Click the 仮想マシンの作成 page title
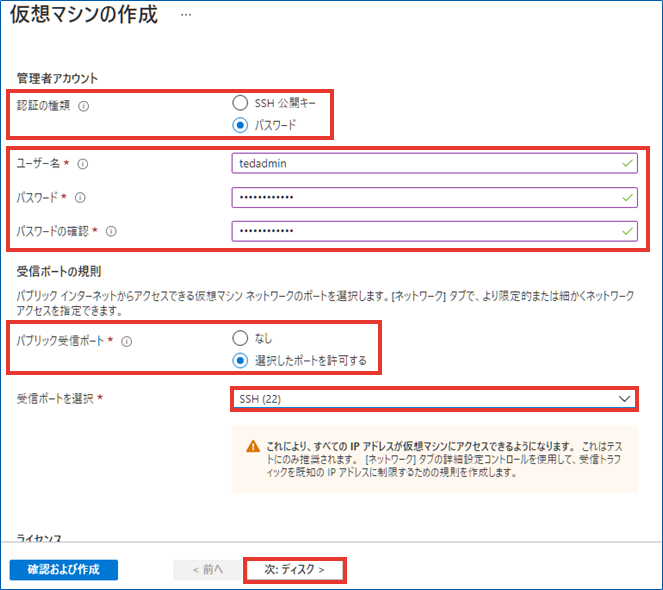 (84, 15)
